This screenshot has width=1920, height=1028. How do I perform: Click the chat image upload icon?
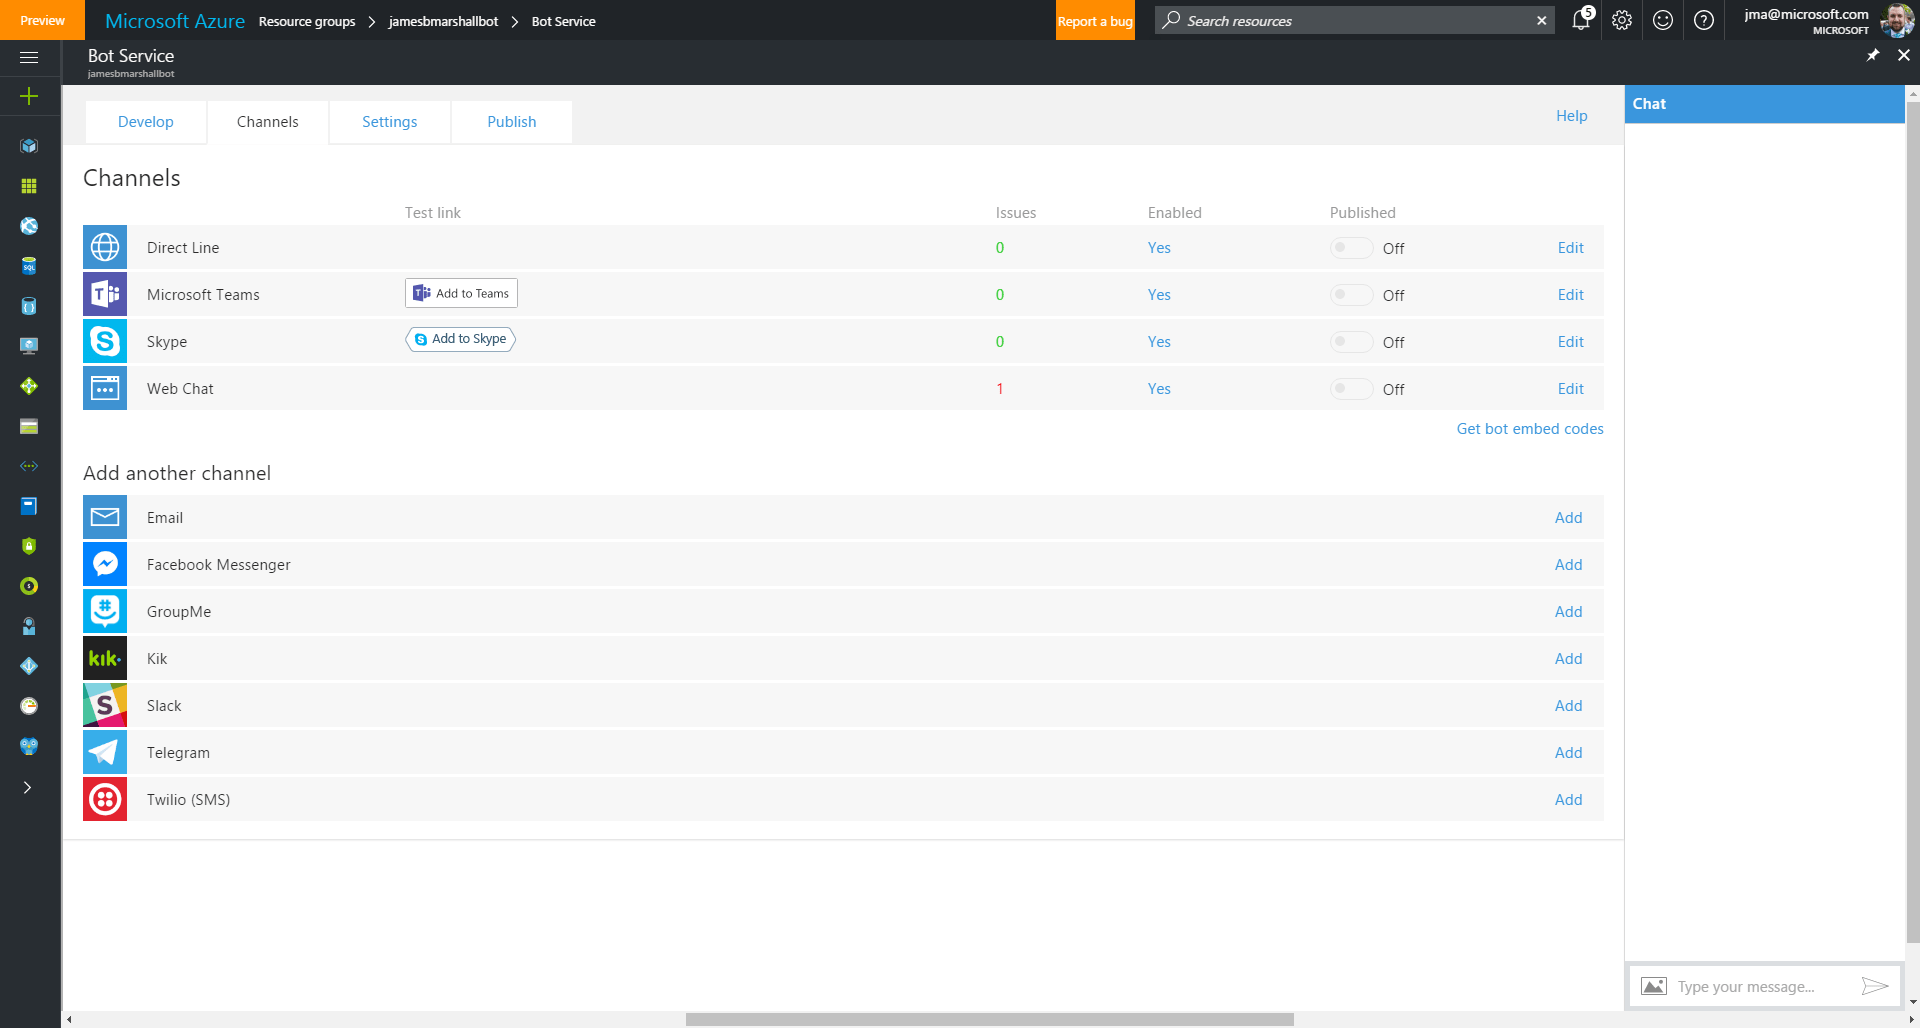(1654, 987)
